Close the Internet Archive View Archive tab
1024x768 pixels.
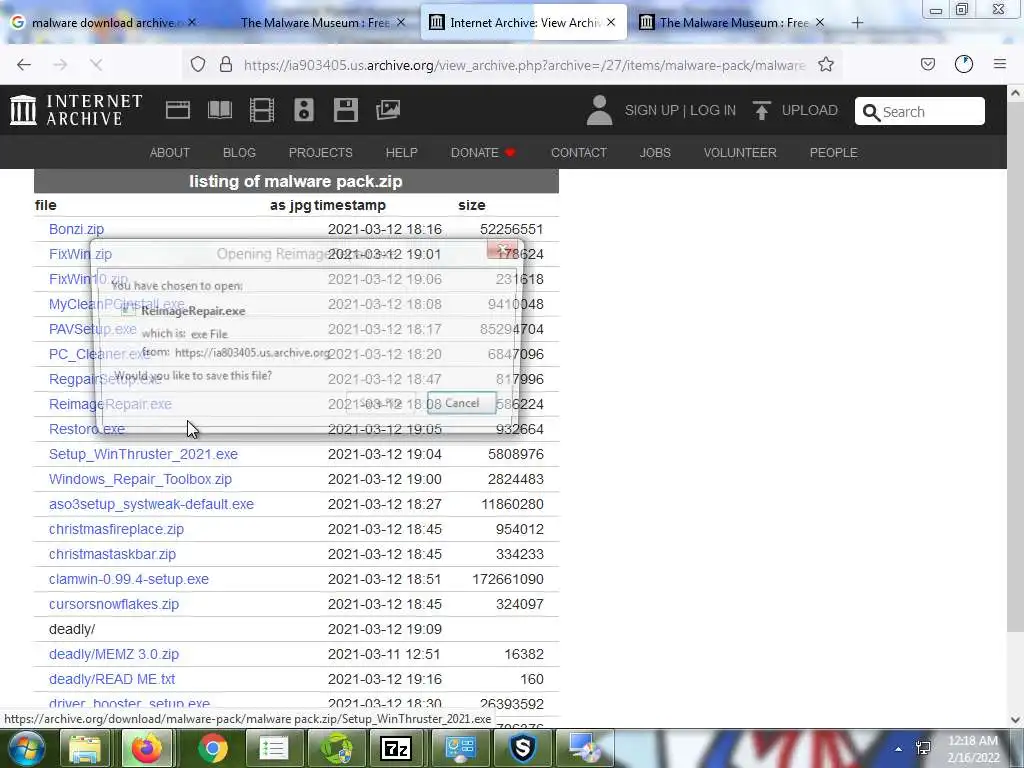point(611,22)
